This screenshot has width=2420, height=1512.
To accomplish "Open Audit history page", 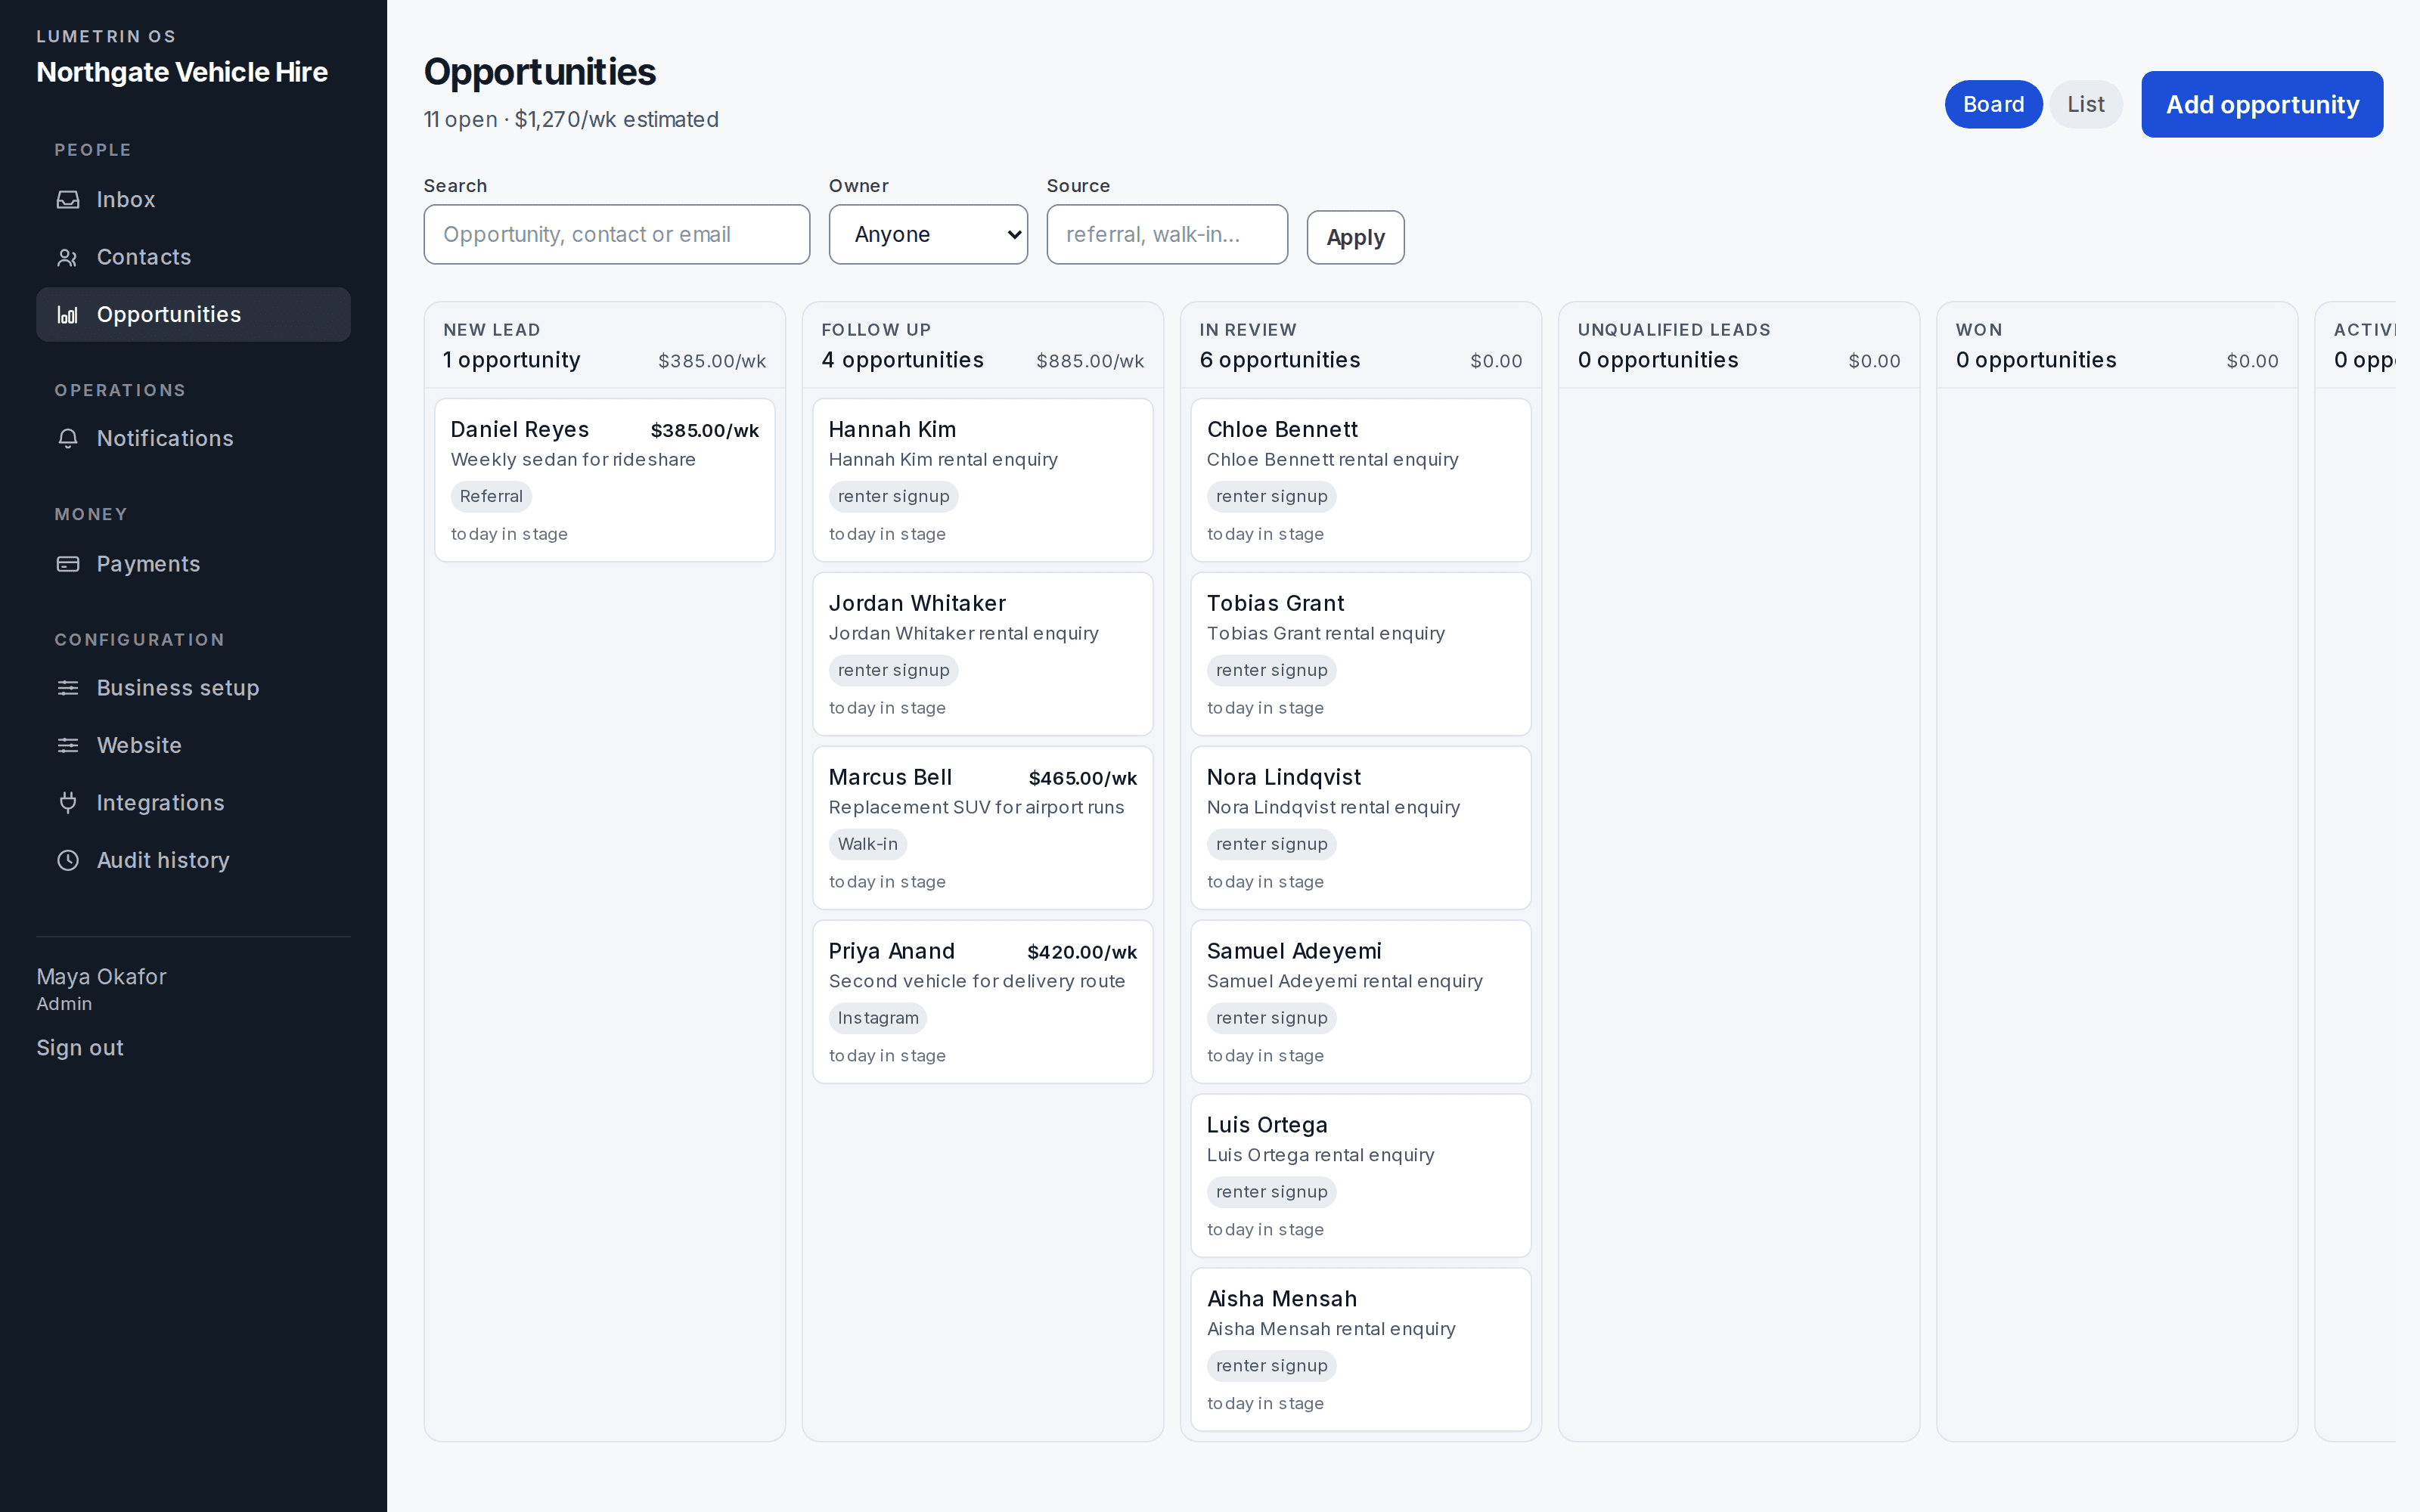I will [193, 861].
